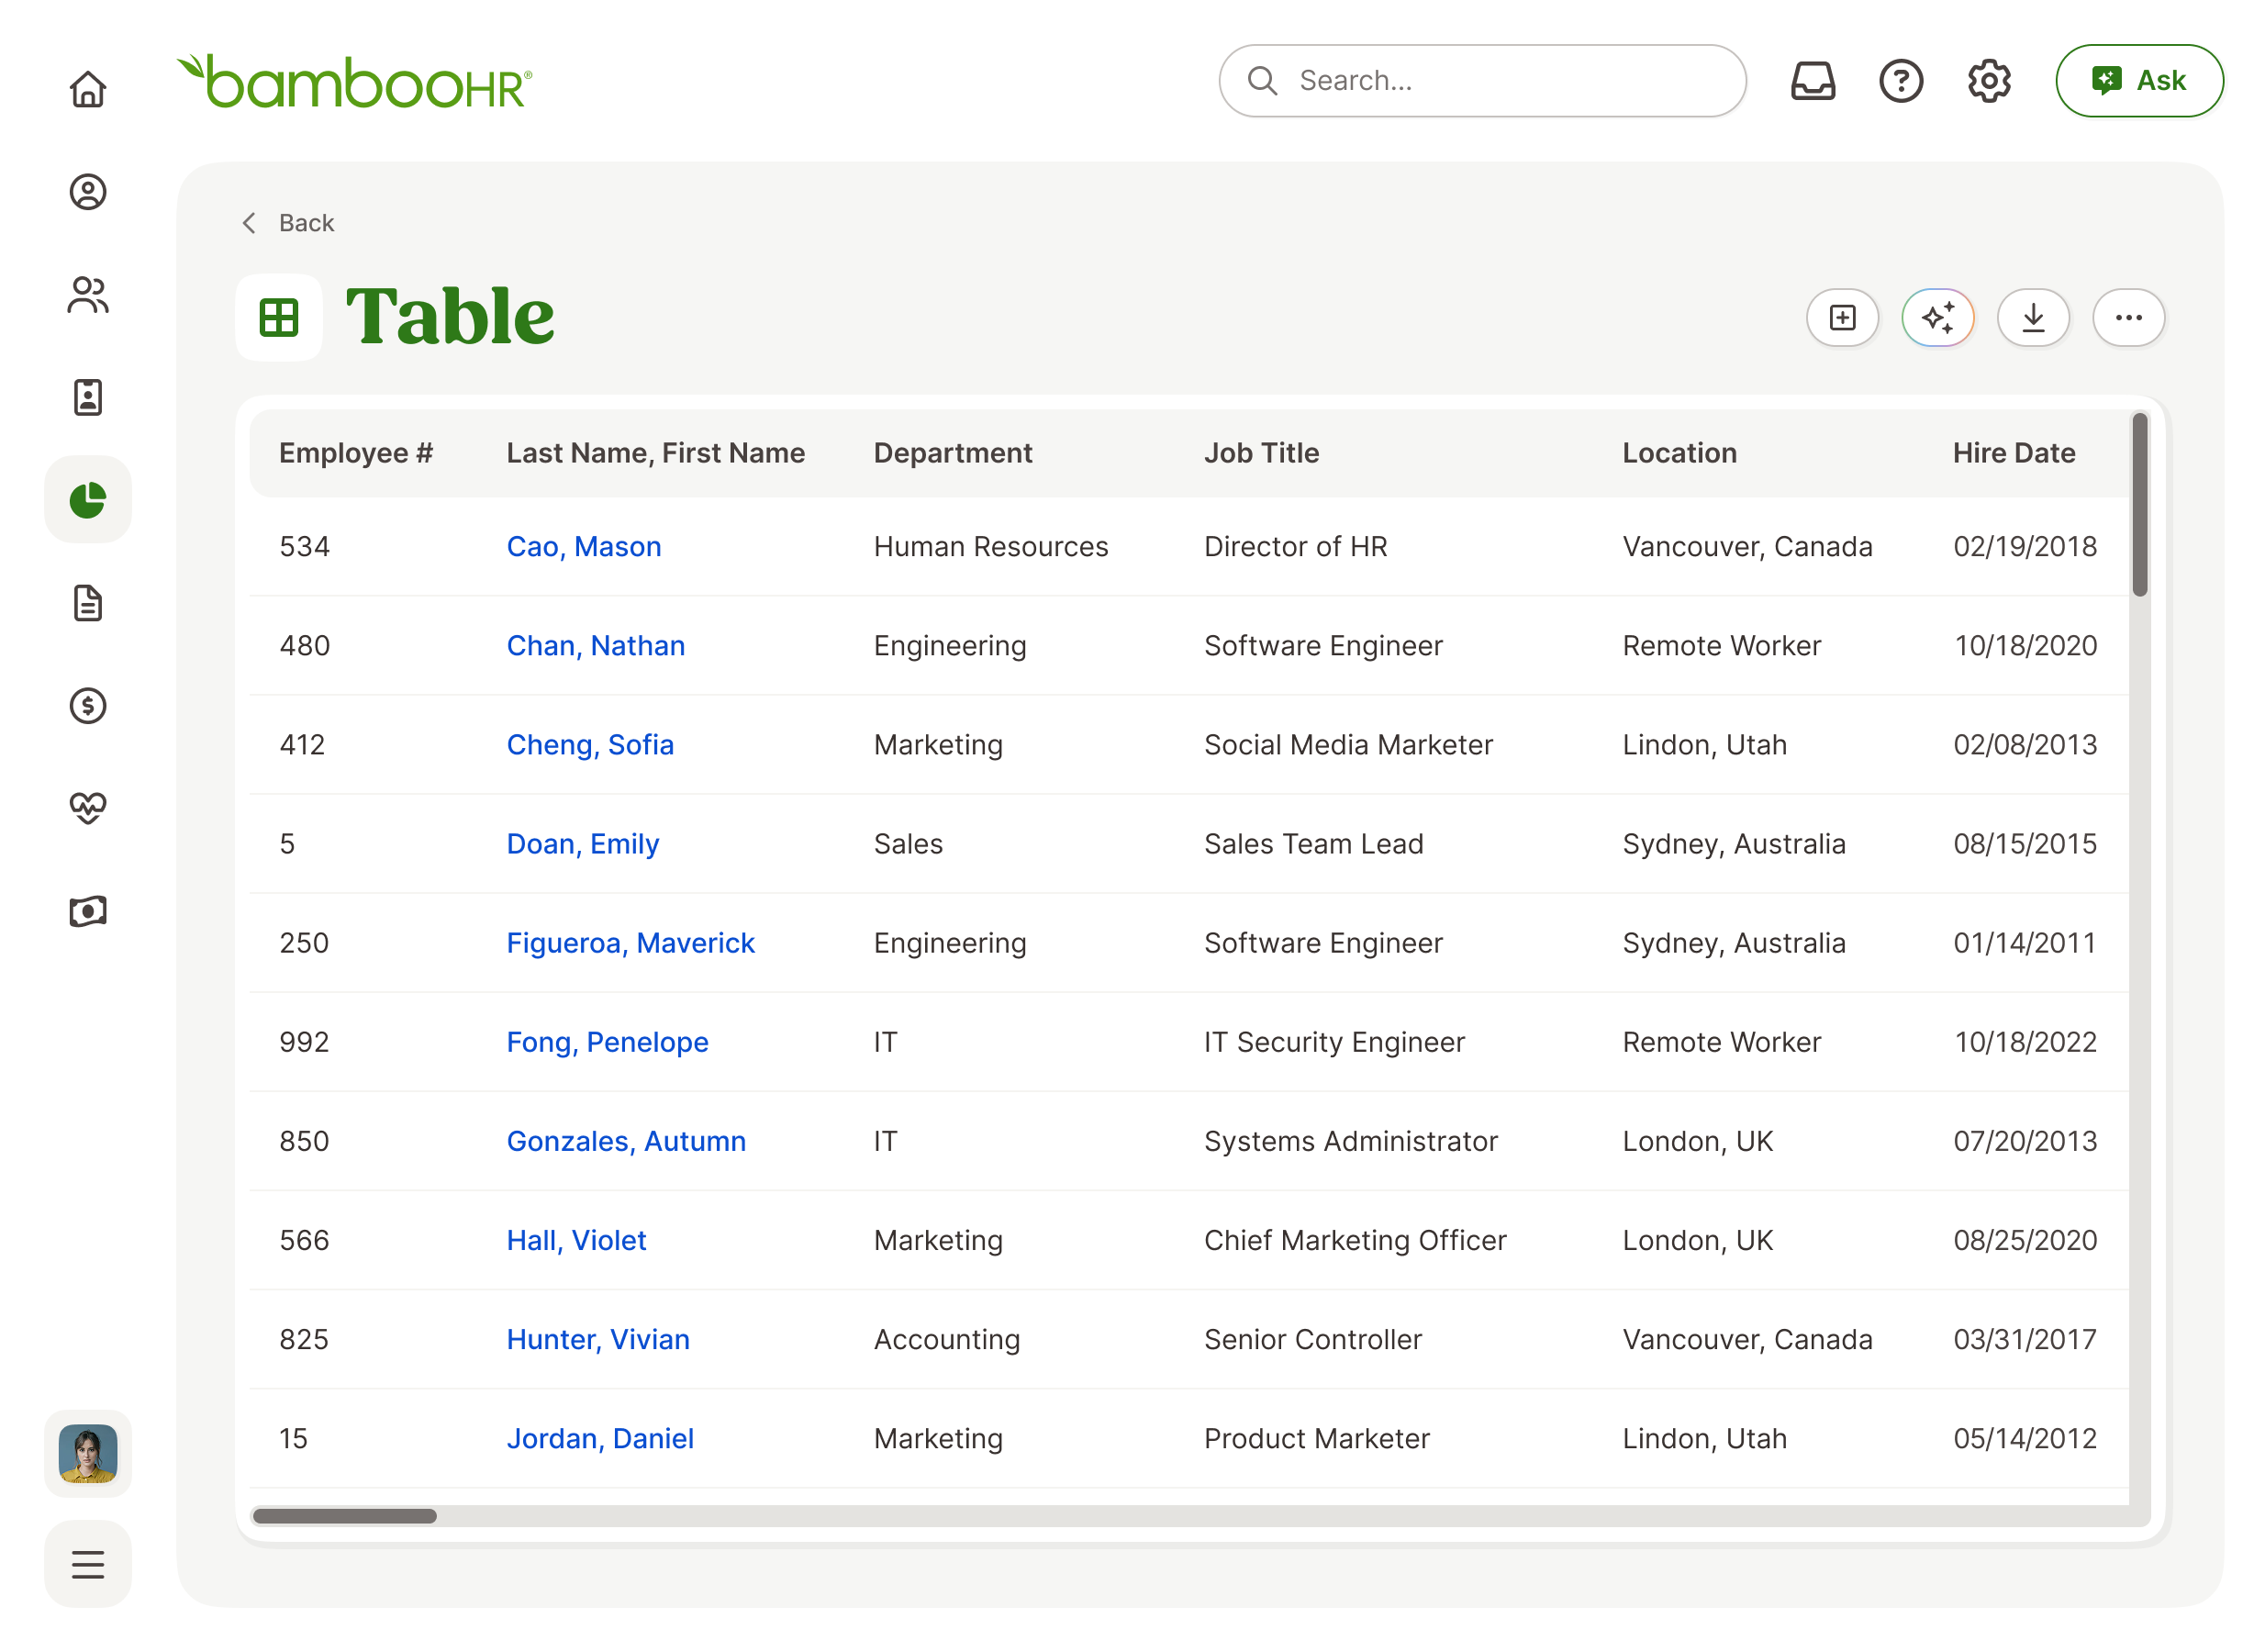The height and width of the screenshot is (1652, 2254).
Task: Open the Inbox tray icon
Action: tap(1812, 81)
